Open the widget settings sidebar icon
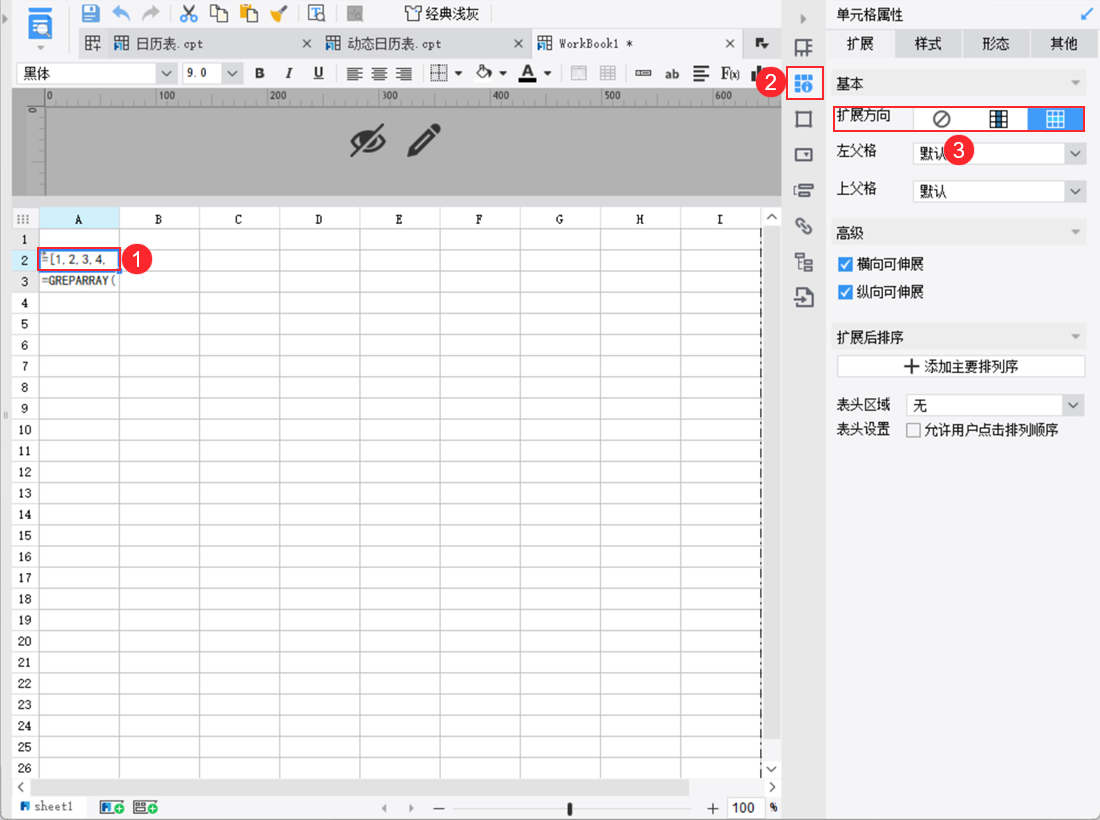This screenshot has width=1100, height=820. [804, 154]
